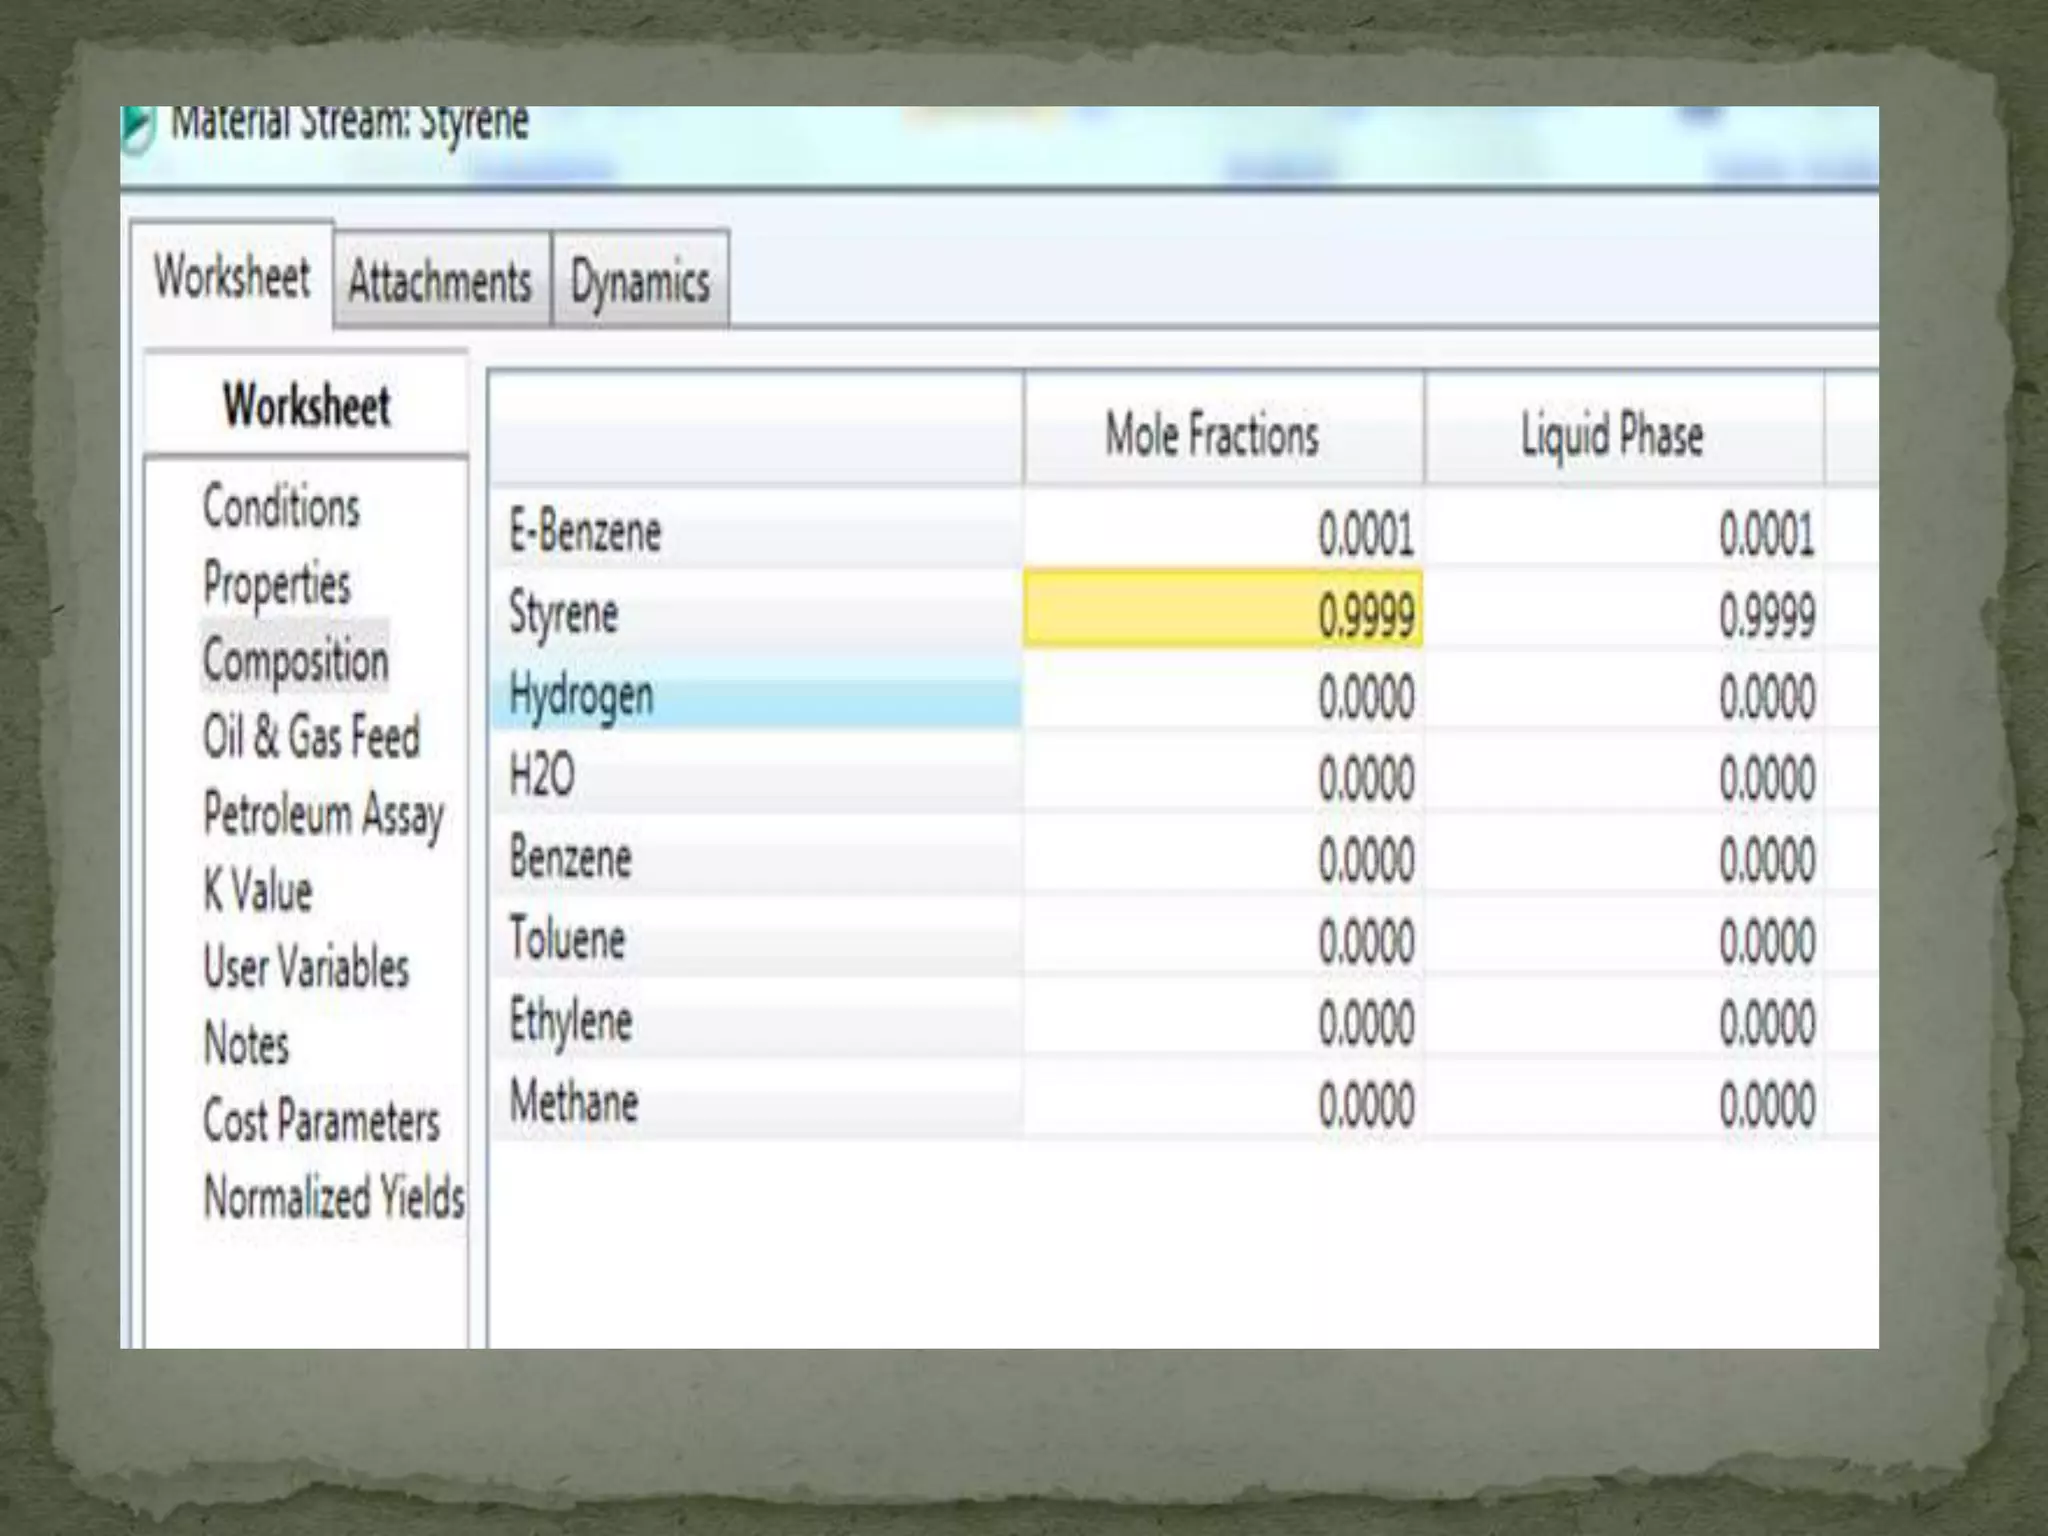Select User Variables in the sidebar

pos(306,967)
